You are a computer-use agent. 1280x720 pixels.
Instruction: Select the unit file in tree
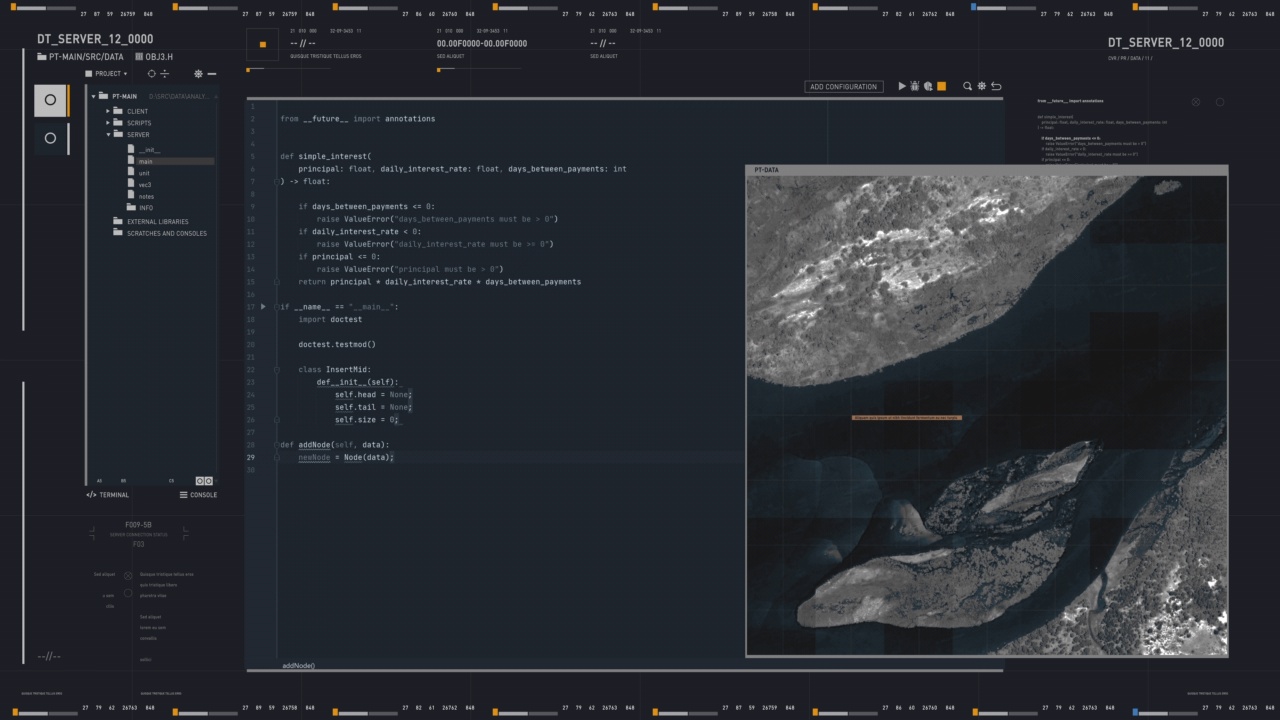(145, 173)
